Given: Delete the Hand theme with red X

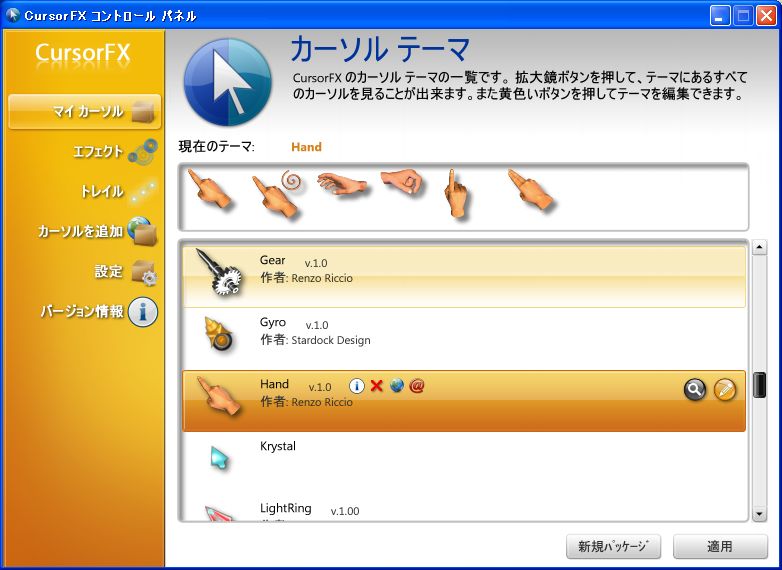Looking at the screenshot, I should [377, 385].
